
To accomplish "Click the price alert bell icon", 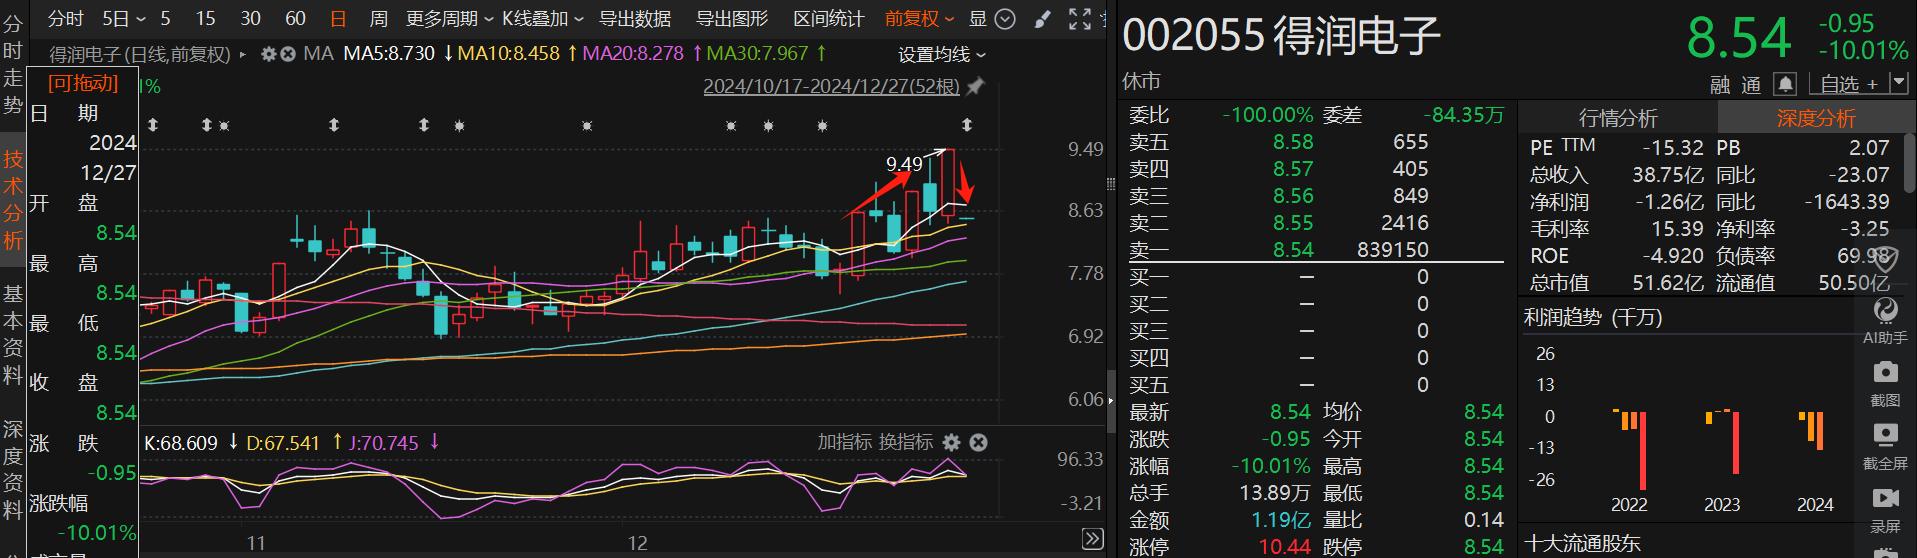I will [x=1785, y=84].
